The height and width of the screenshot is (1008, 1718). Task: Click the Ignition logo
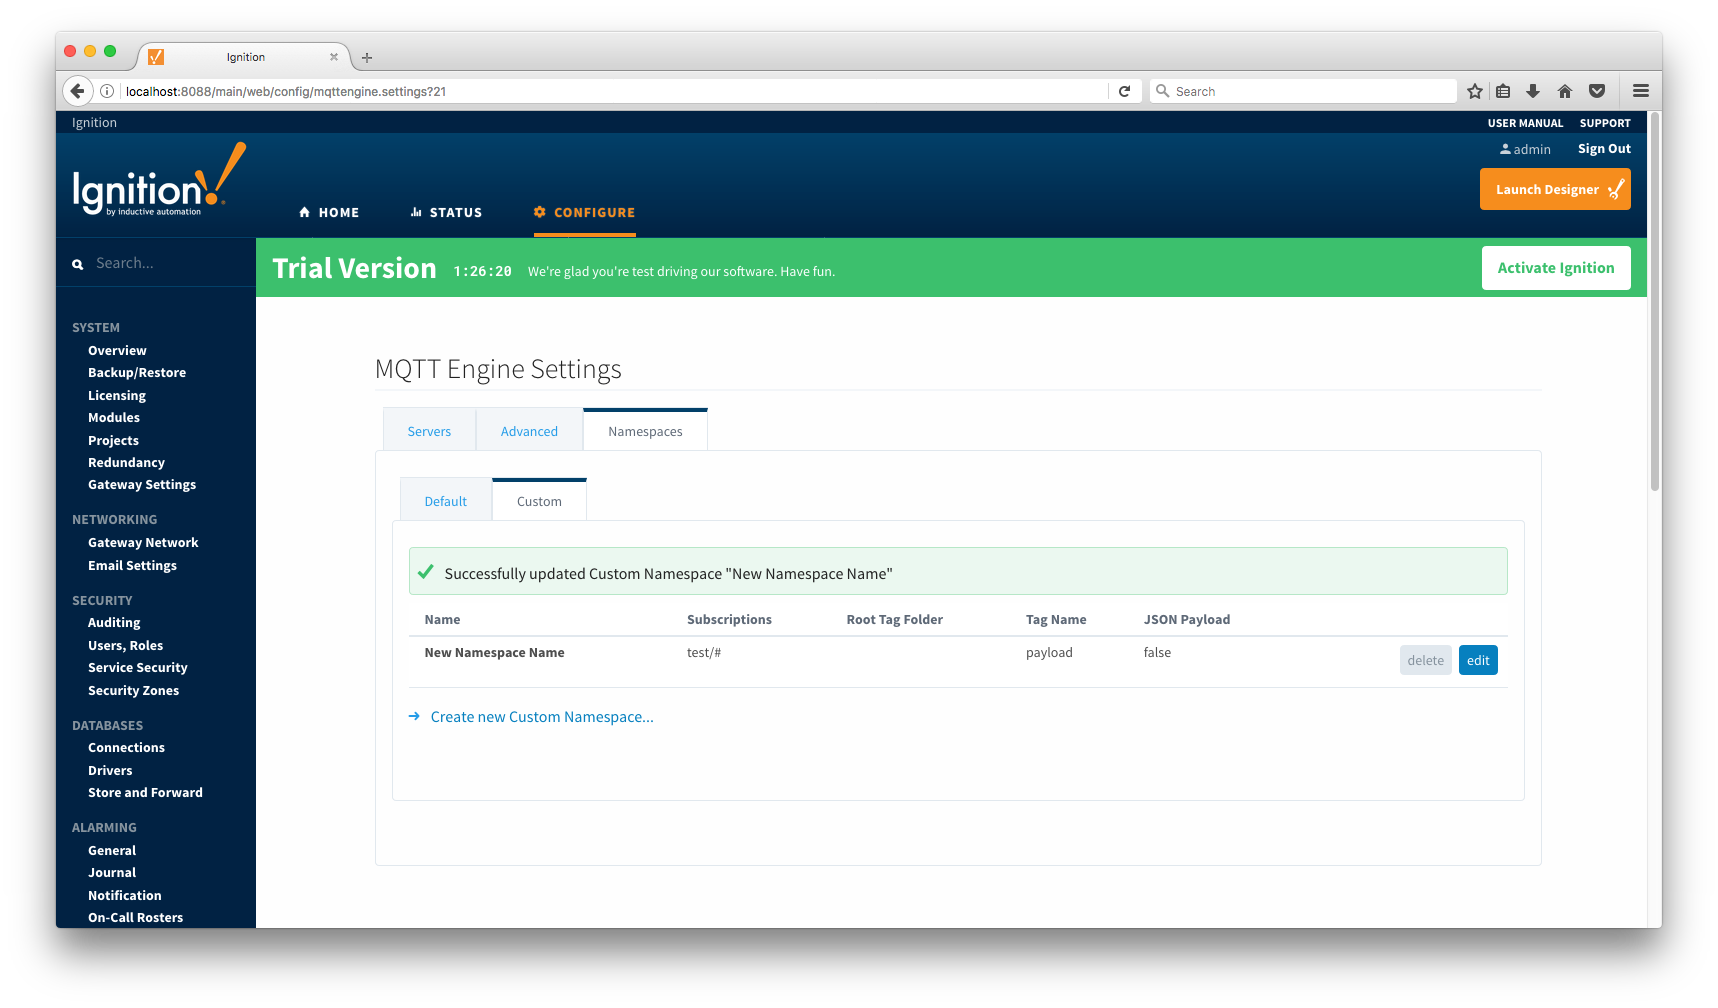[x=159, y=180]
